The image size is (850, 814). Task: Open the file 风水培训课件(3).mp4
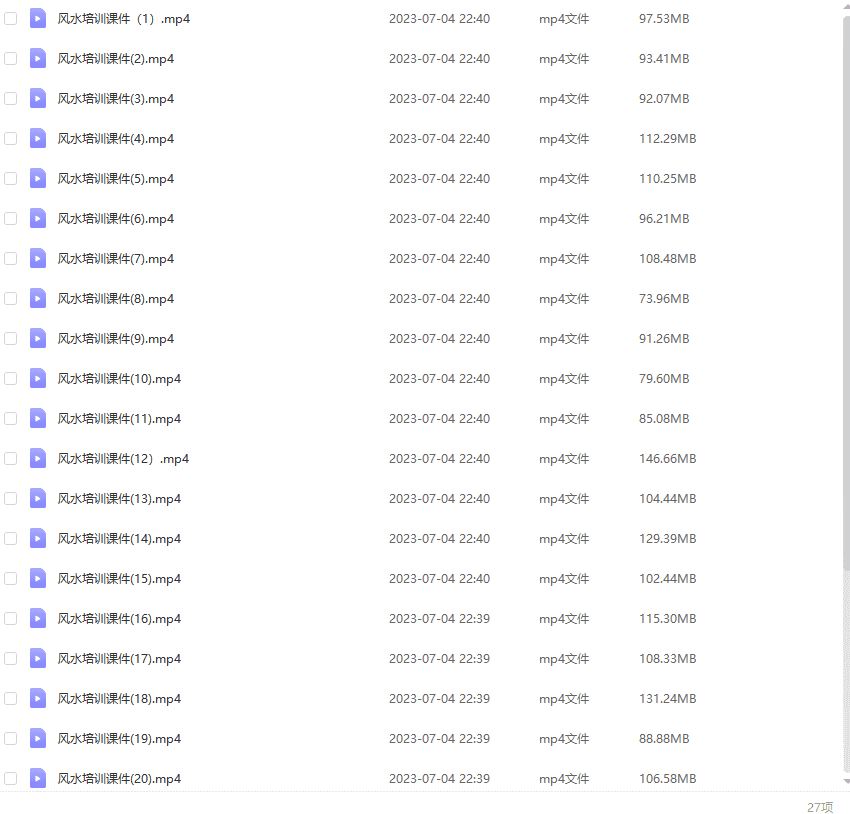116,99
